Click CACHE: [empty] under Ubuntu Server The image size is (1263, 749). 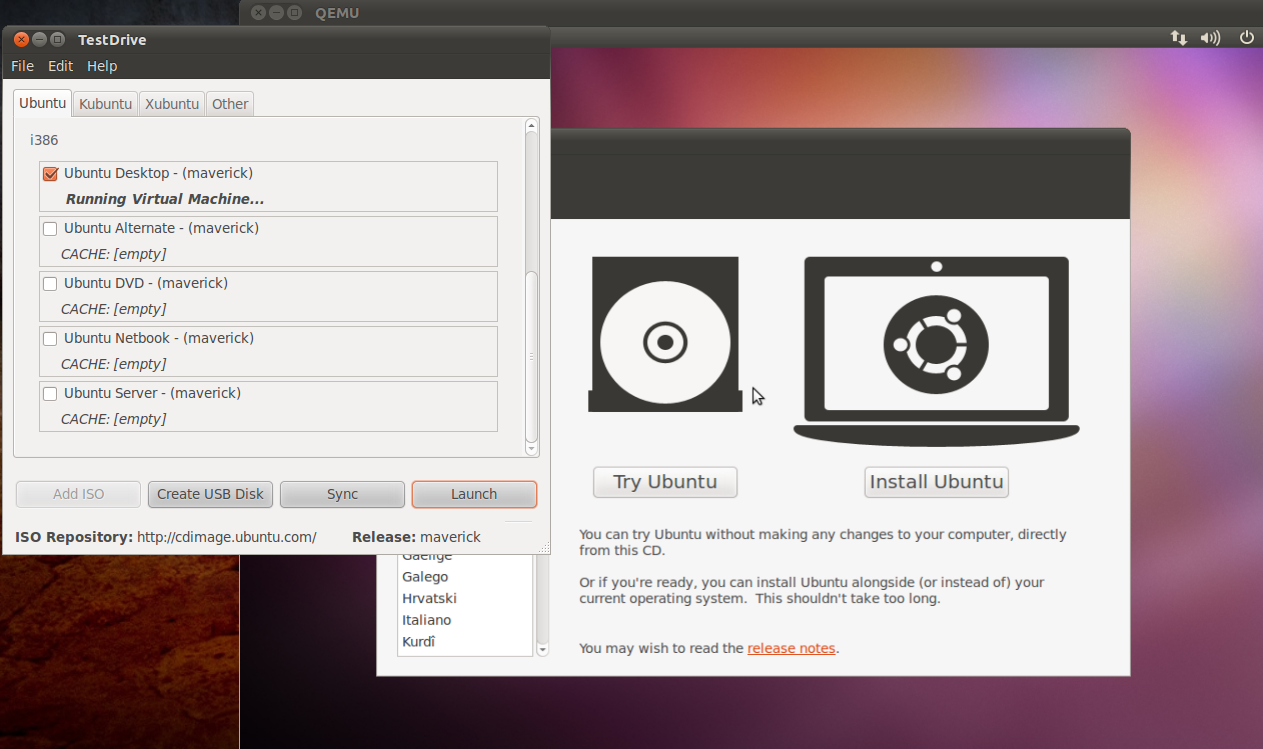coord(113,419)
